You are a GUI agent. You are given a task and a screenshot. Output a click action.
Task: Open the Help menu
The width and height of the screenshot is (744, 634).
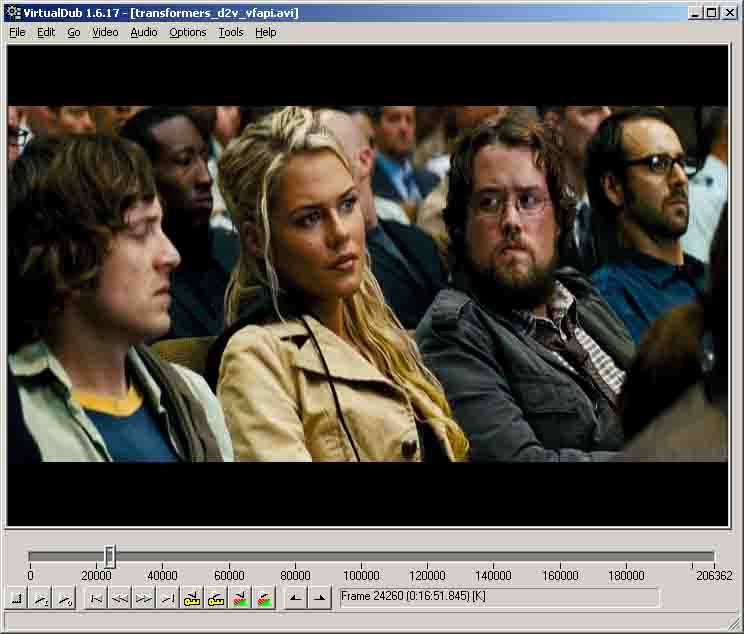point(266,32)
